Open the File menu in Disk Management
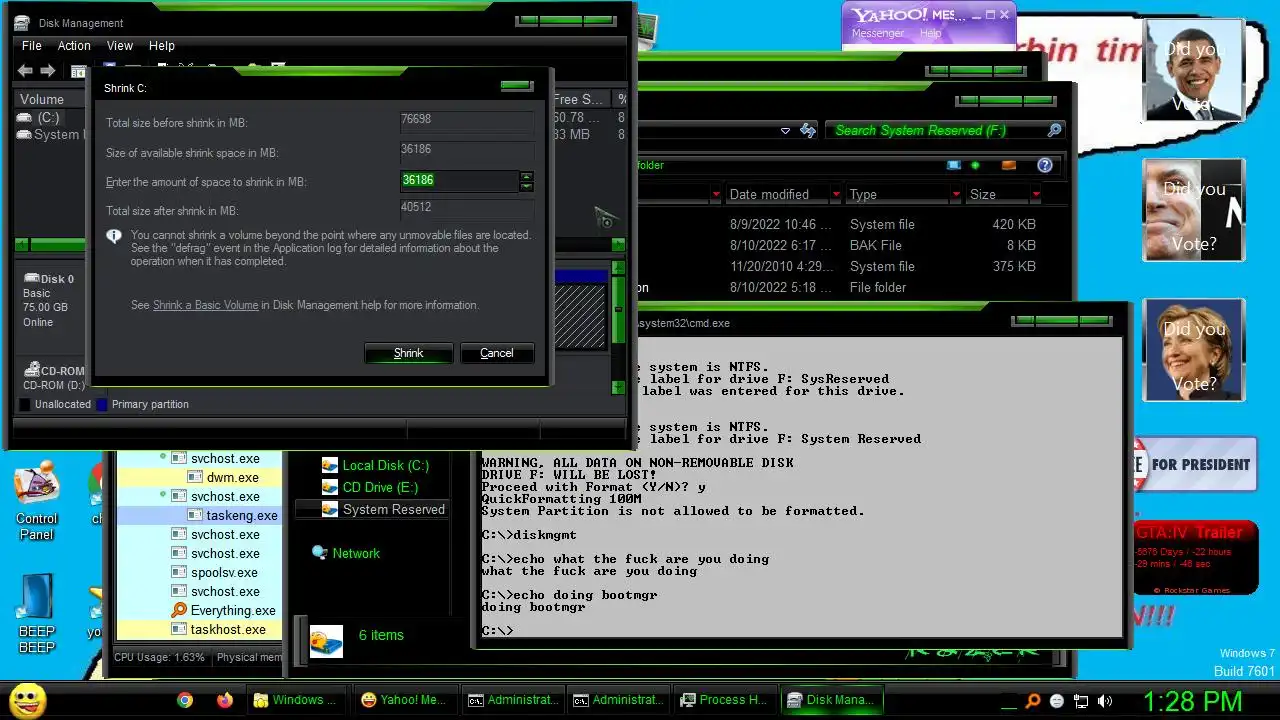The image size is (1280, 720). [32, 46]
